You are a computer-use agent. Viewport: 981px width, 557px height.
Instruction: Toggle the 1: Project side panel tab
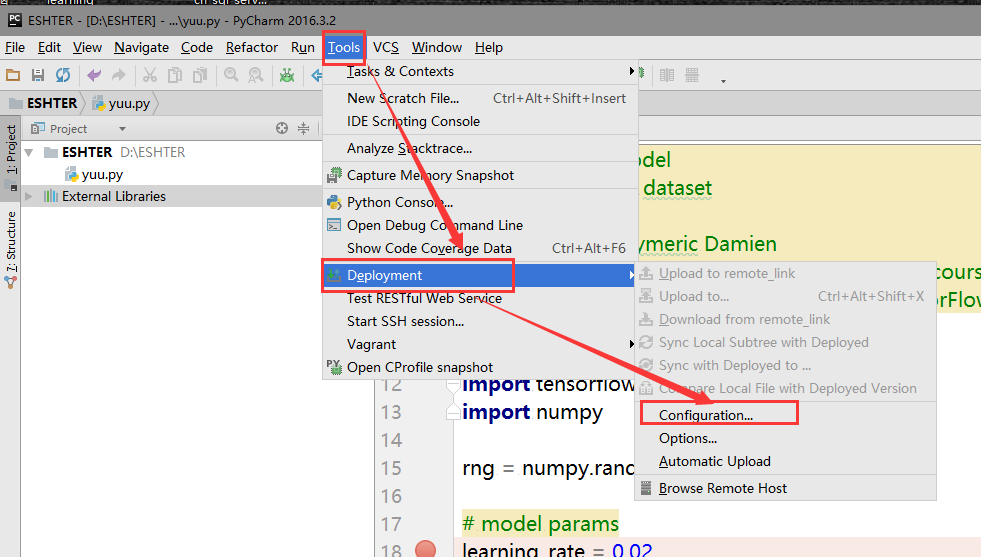click(11, 149)
